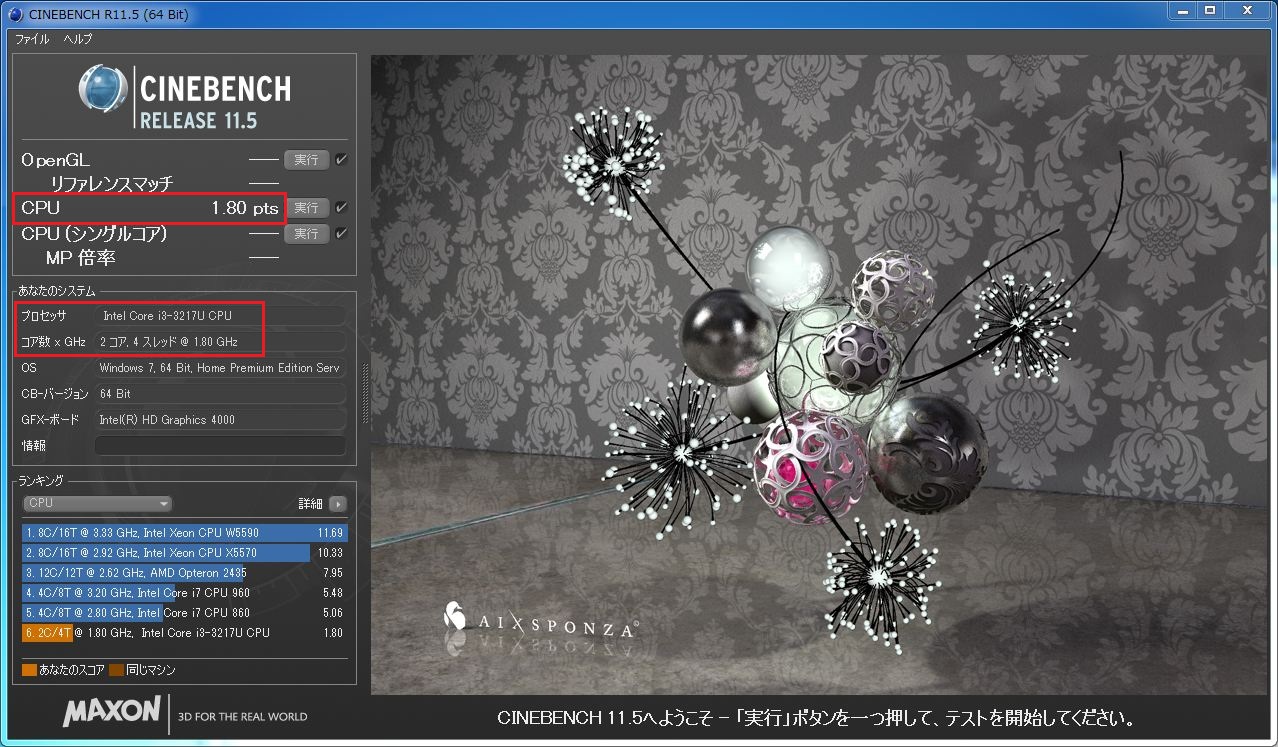Click the リファレンスマッチ label

point(112,184)
